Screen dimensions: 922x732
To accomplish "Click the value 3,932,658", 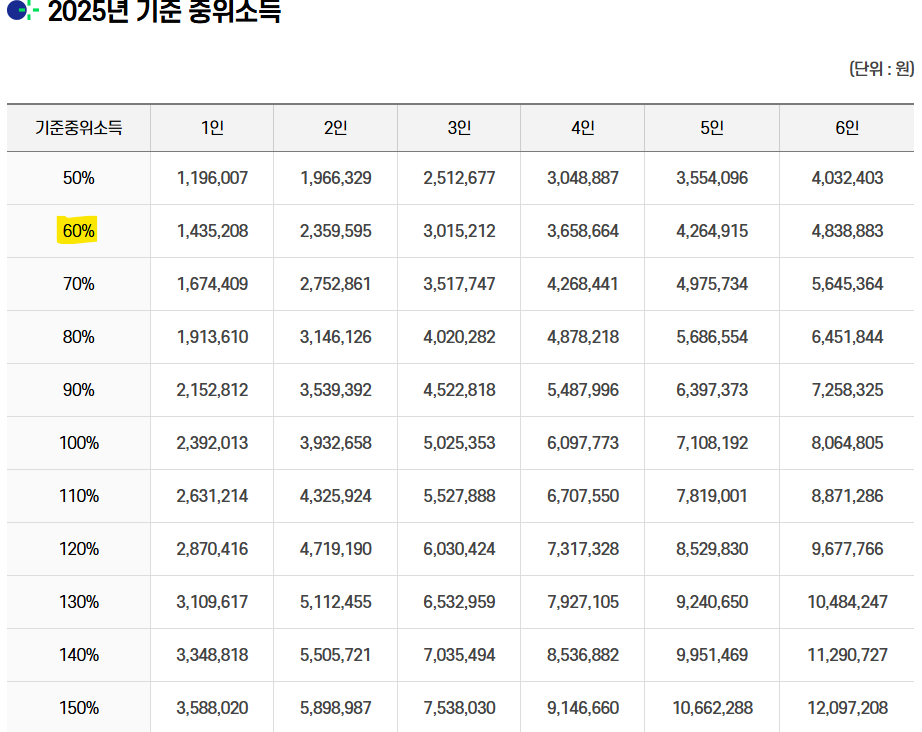I will point(336,443).
